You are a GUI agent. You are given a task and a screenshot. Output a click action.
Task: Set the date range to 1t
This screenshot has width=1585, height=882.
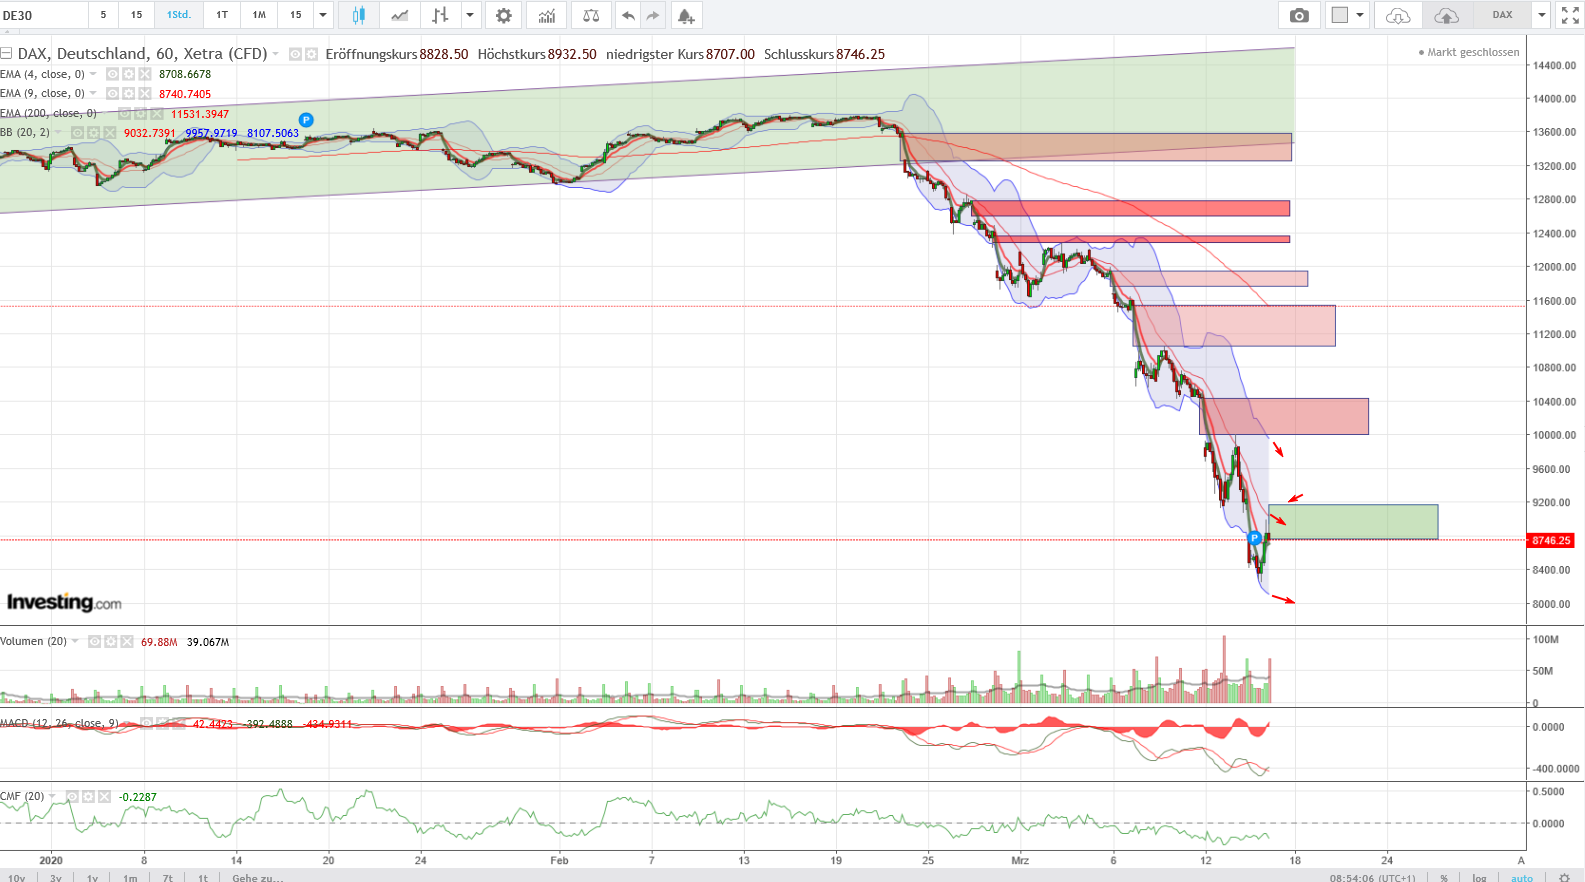click(x=203, y=877)
